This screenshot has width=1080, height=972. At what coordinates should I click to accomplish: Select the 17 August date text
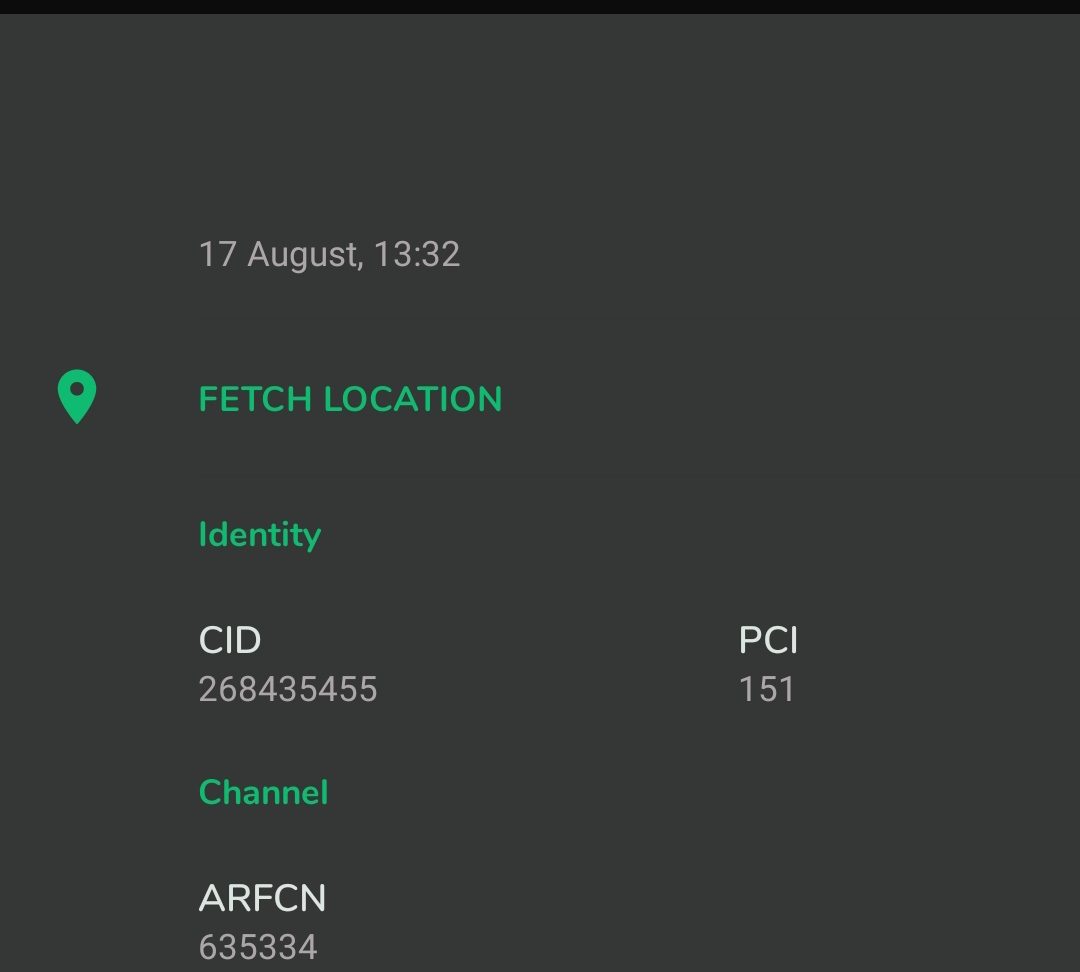tap(278, 254)
